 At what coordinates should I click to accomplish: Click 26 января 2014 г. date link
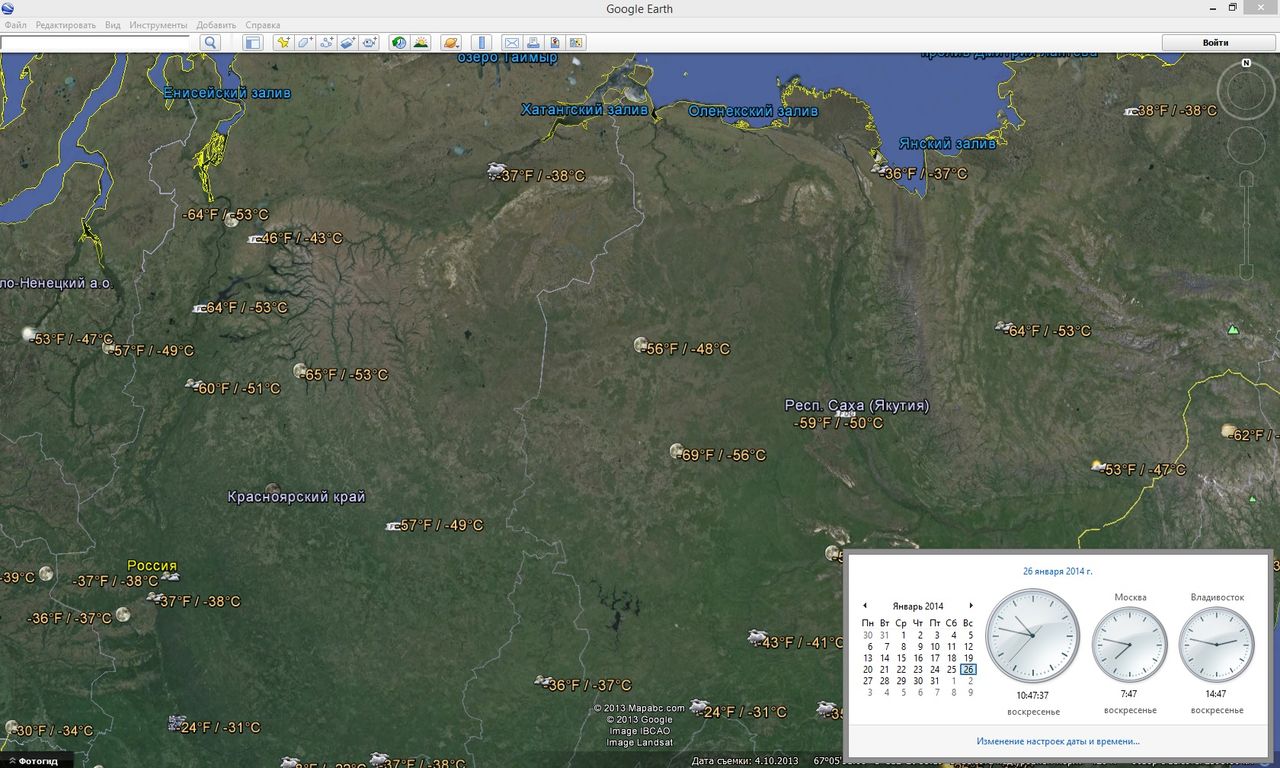pos(1058,572)
